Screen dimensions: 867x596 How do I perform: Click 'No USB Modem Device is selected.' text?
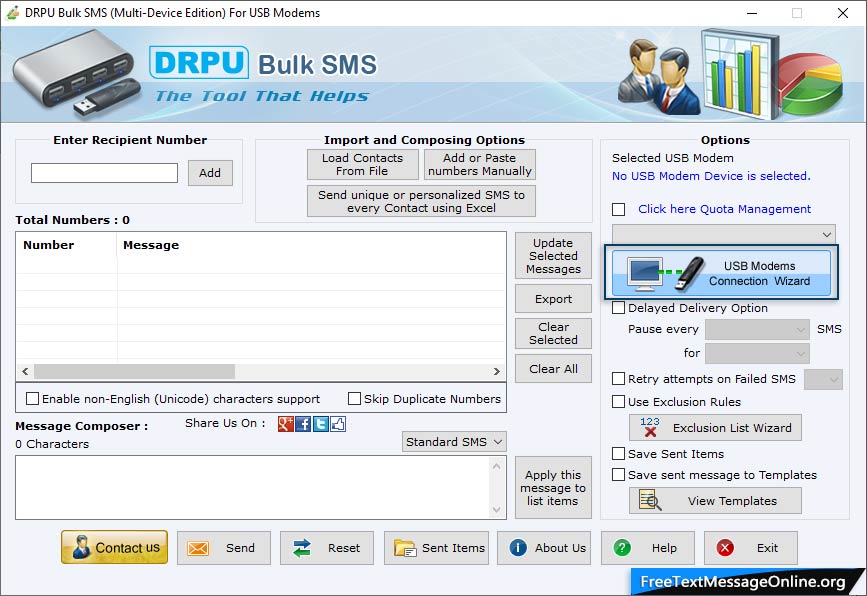711,176
